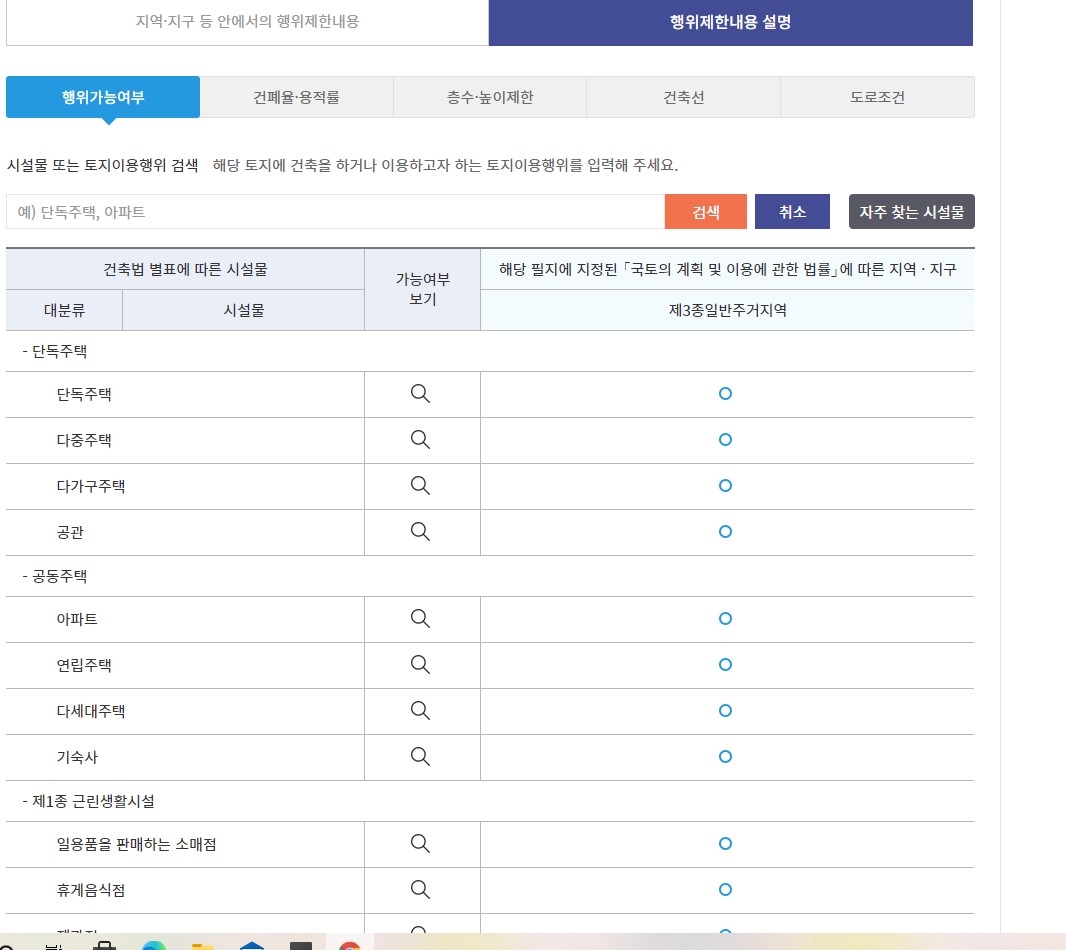Click the blue circle in 다가구주택 row
The height and width of the screenshot is (950, 1066).
(725, 486)
